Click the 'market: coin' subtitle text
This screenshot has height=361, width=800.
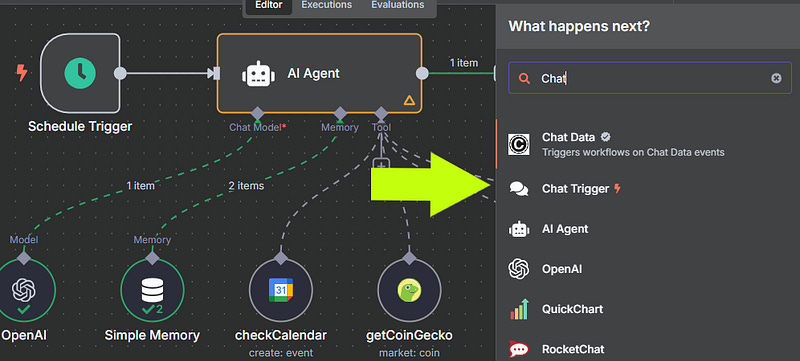[x=409, y=353]
